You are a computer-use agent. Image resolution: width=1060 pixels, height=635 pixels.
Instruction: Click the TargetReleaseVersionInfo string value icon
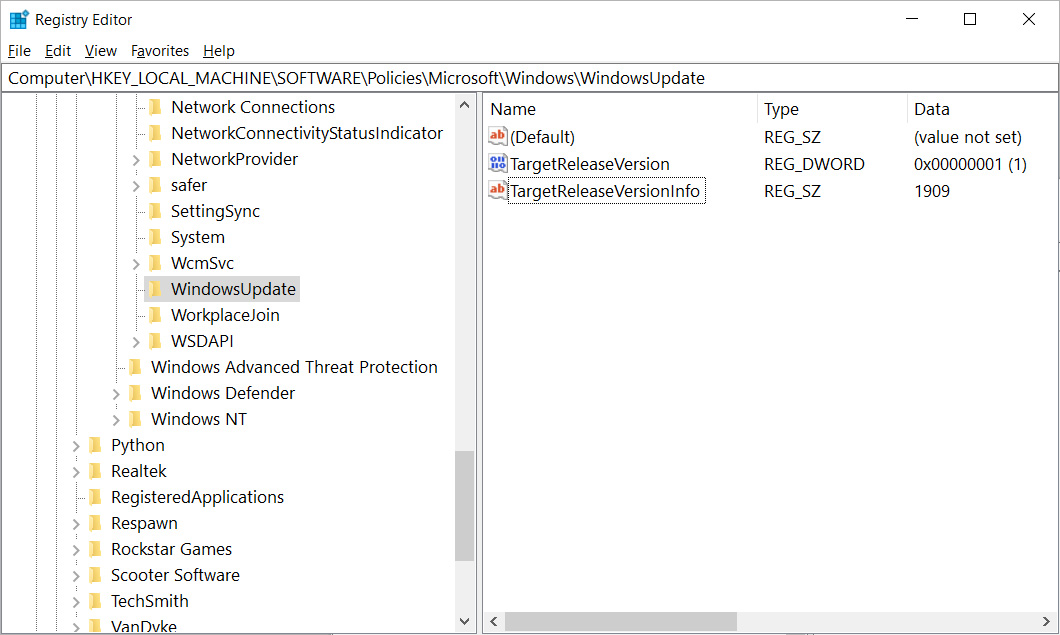point(498,190)
